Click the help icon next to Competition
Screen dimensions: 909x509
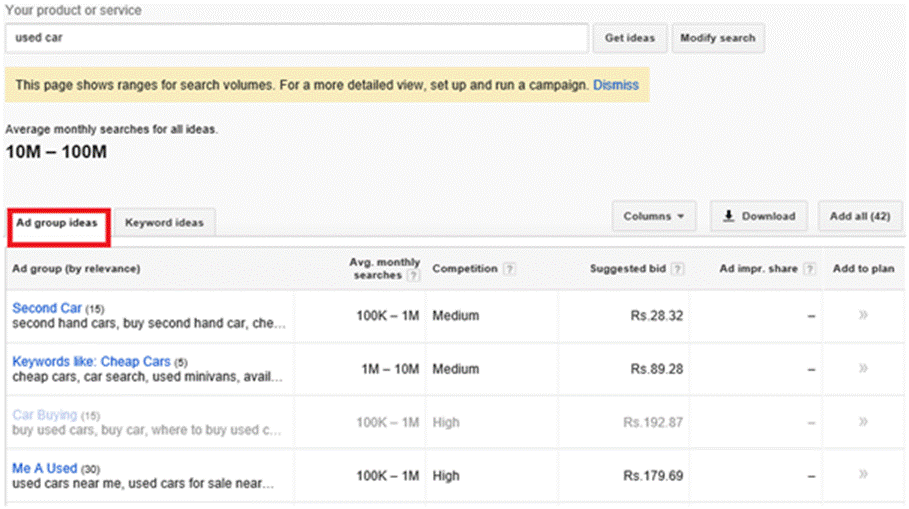[509, 269]
